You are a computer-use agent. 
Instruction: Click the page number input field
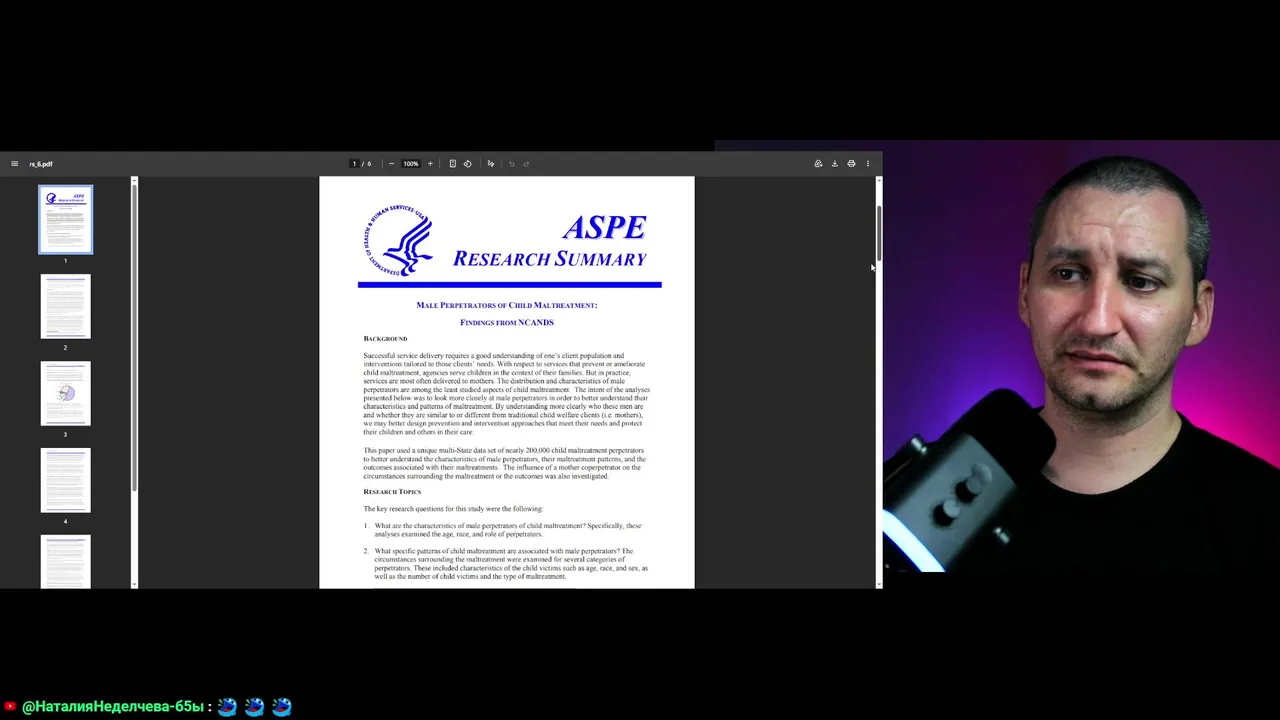point(354,164)
